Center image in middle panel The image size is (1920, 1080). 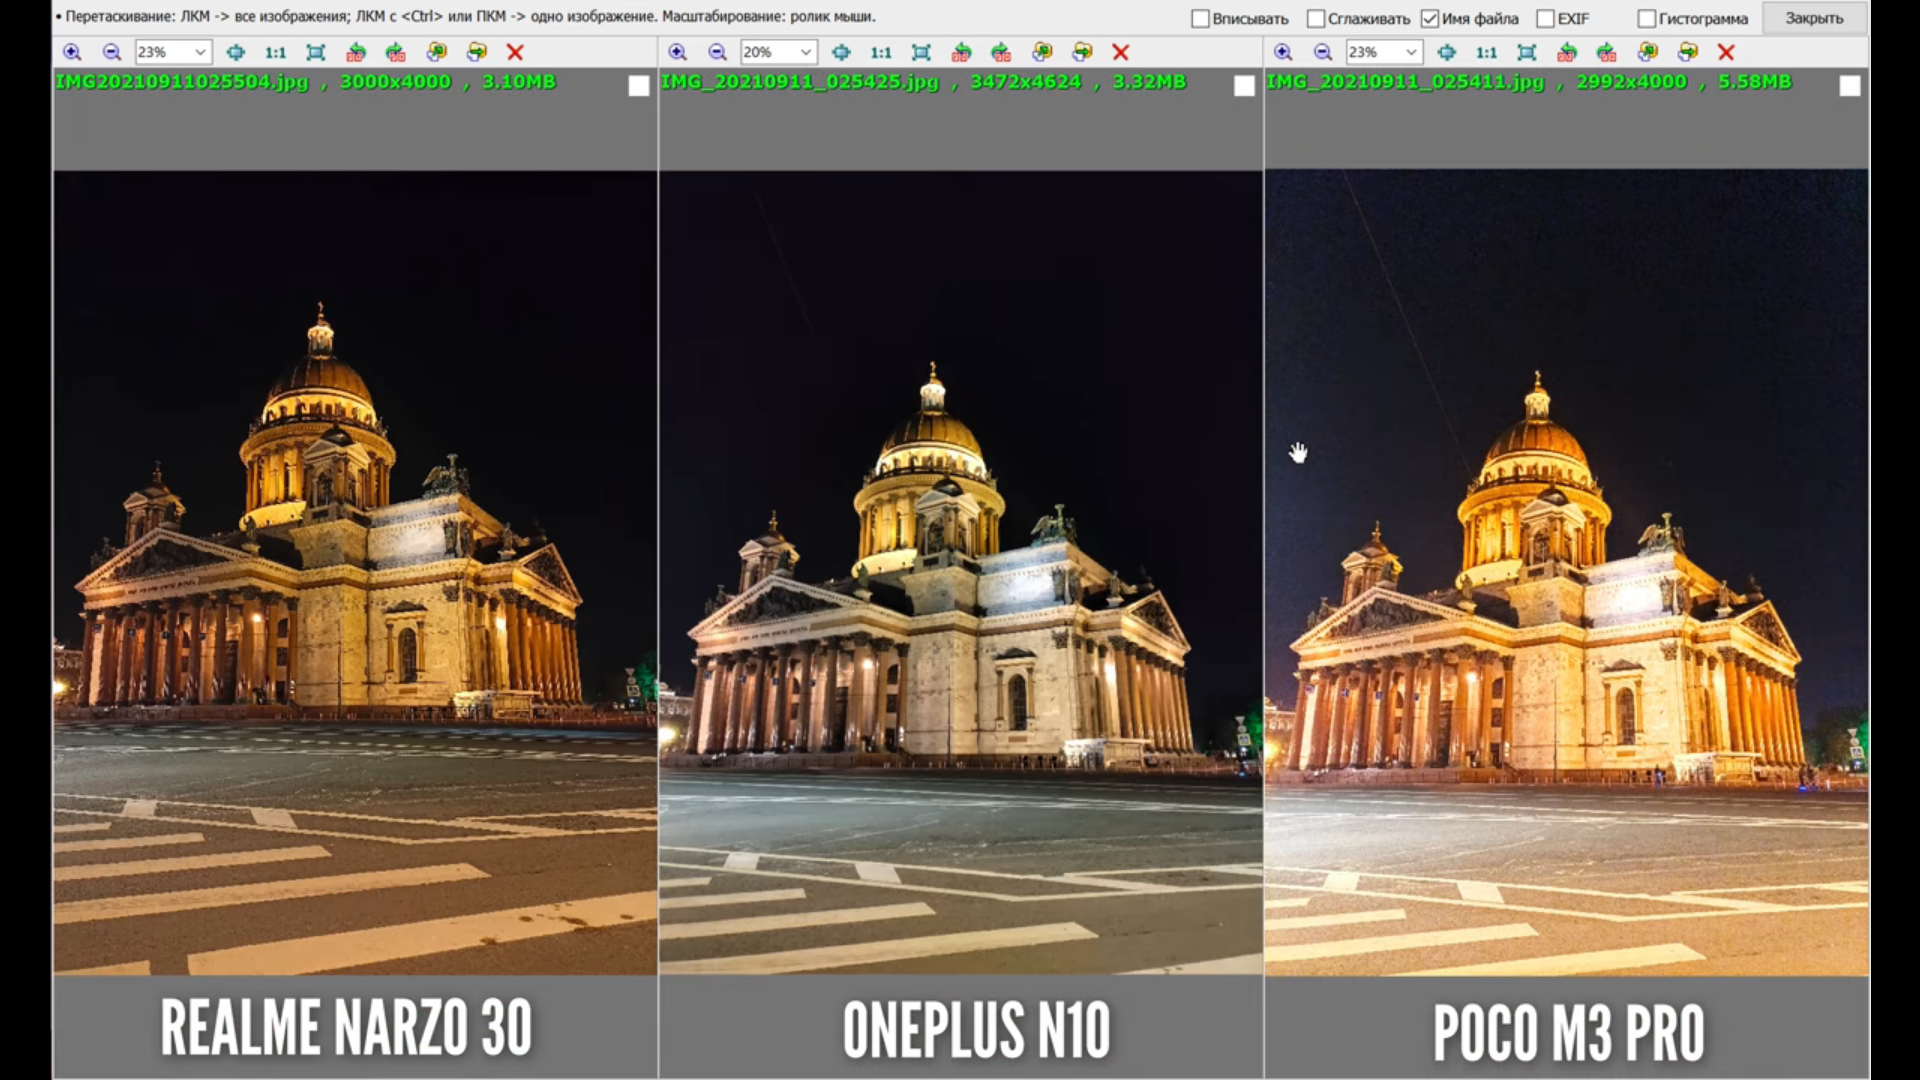point(841,52)
